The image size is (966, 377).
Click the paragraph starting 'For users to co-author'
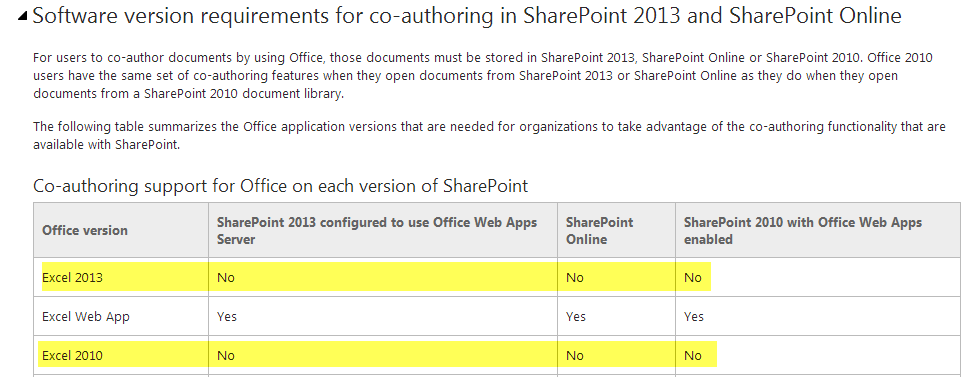tap(482, 76)
